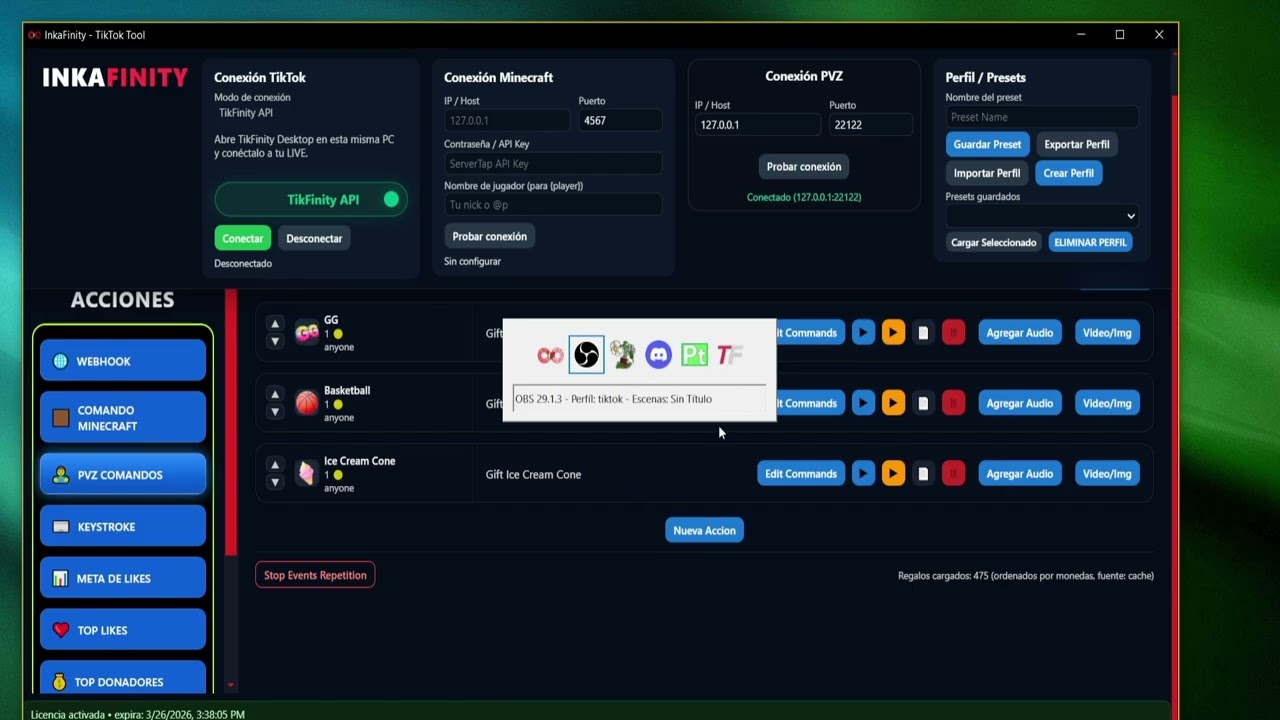The height and width of the screenshot is (720, 1280).
Task: Click the orange play icon in the Basketball row
Action: [x=894, y=403]
